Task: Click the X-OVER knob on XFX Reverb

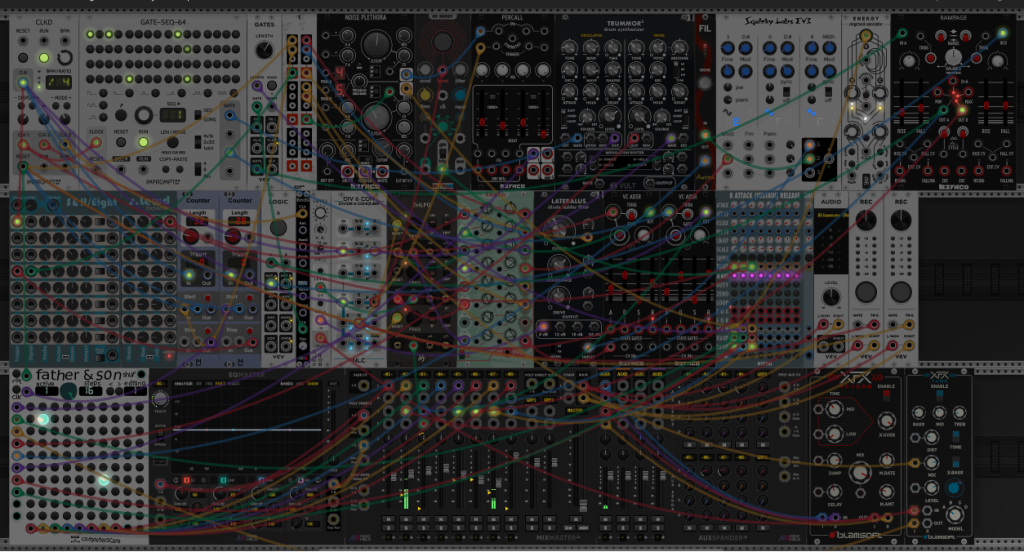Action: (x=886, y=421)
